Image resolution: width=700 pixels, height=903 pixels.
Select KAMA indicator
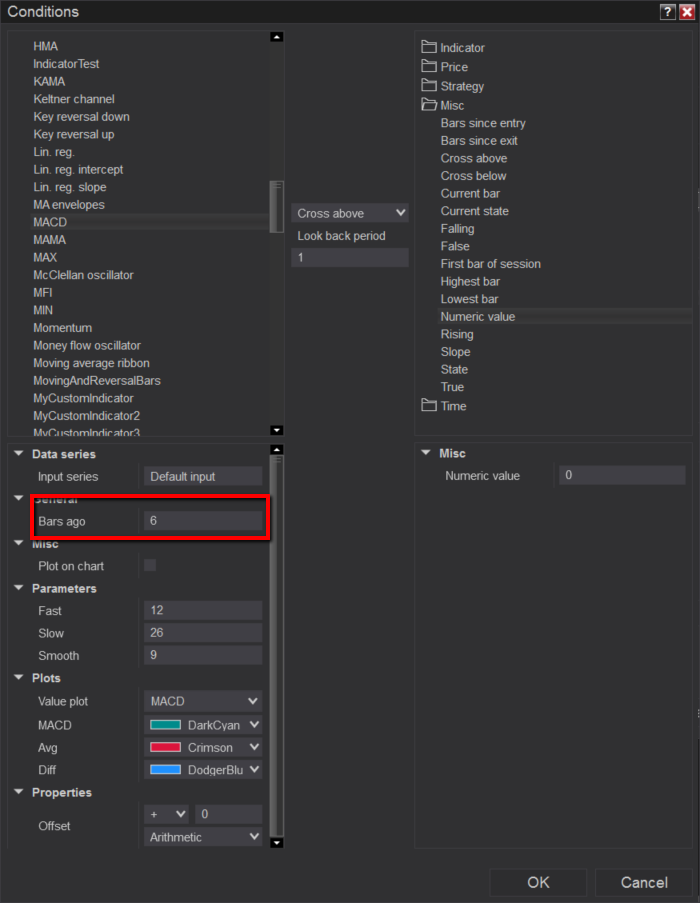click(x=49, y=82)
